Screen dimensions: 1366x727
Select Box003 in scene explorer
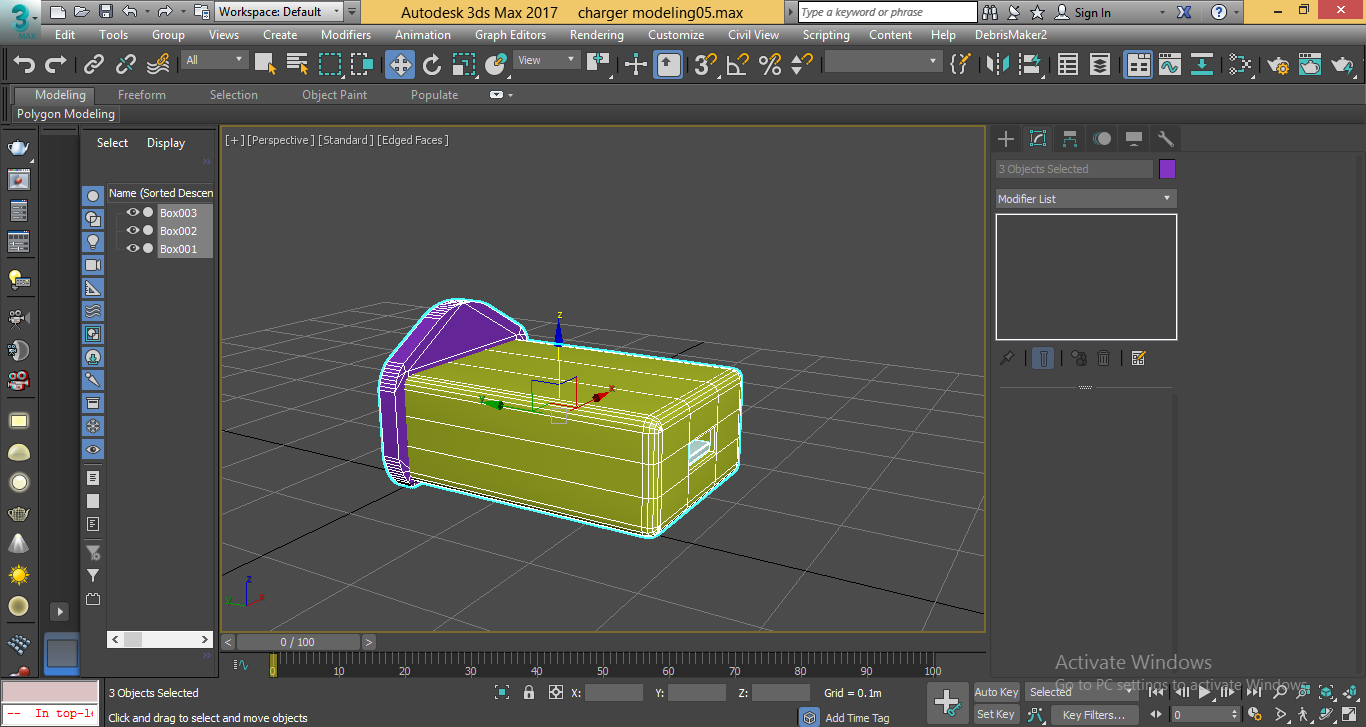178,213
